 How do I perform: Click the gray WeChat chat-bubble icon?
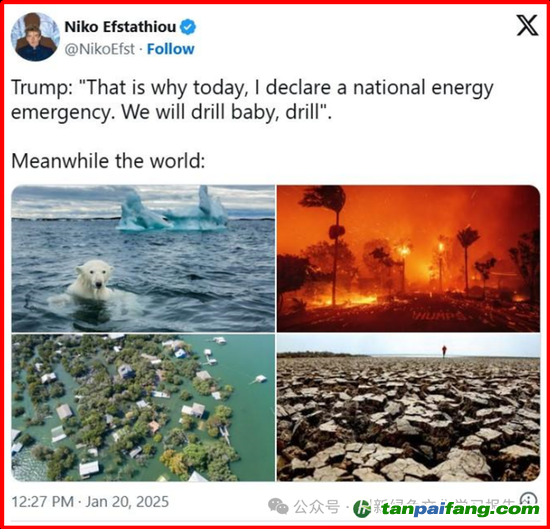click(x=278, y=507)
